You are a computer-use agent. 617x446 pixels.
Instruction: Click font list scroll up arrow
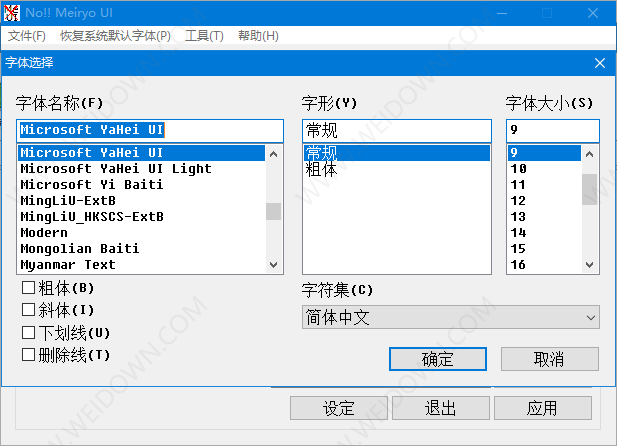point(273,154)
